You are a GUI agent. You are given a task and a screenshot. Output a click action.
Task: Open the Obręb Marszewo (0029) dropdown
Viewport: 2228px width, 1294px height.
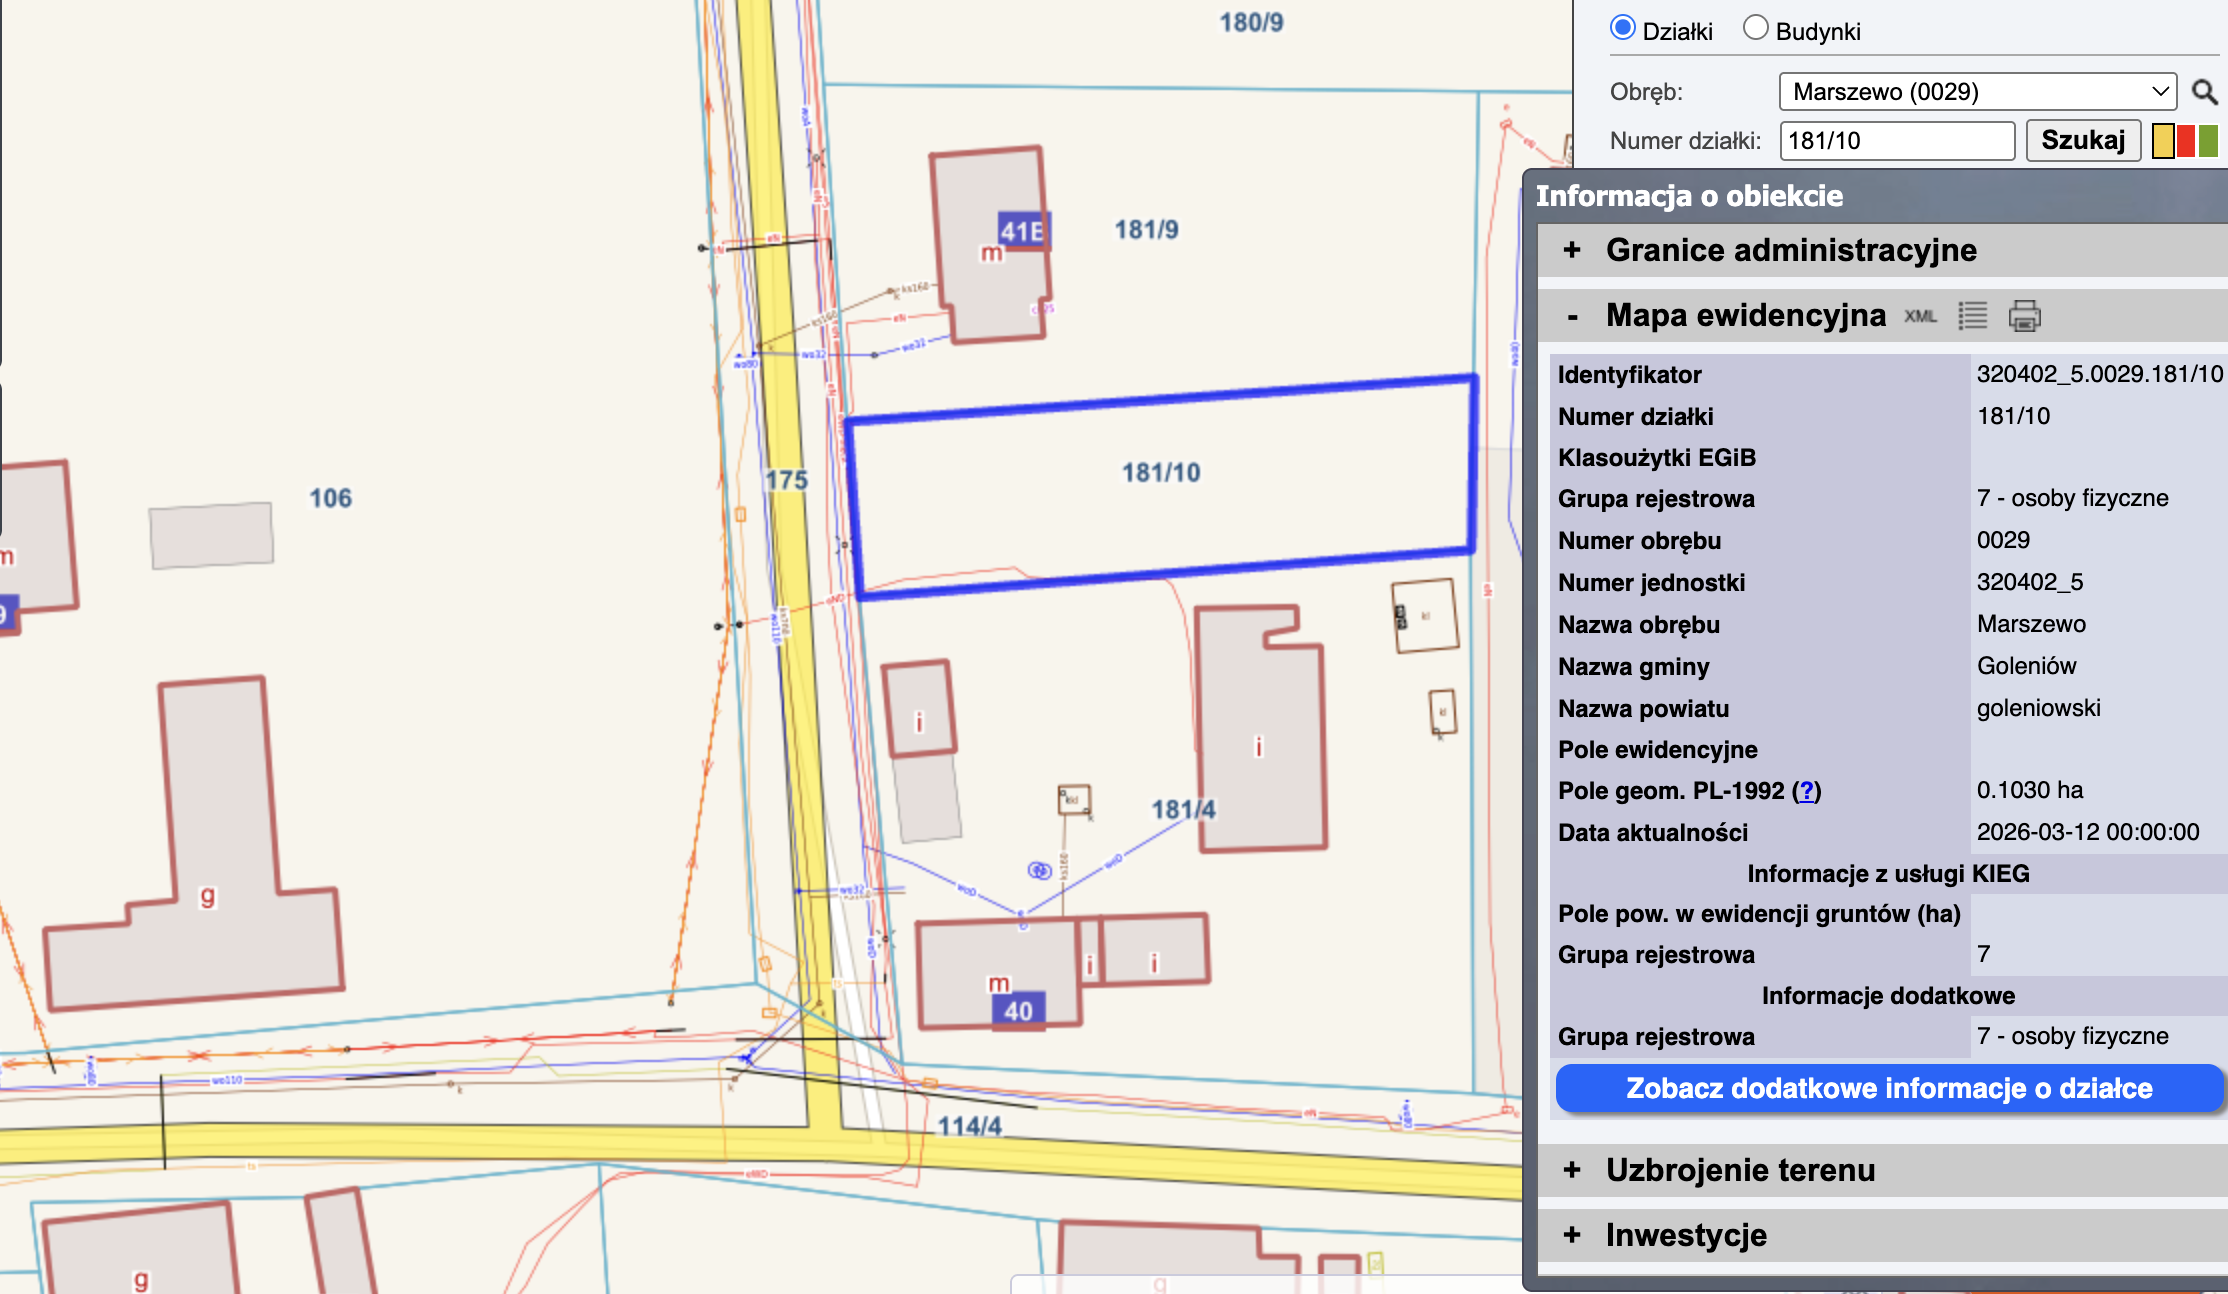[1977, 92]
